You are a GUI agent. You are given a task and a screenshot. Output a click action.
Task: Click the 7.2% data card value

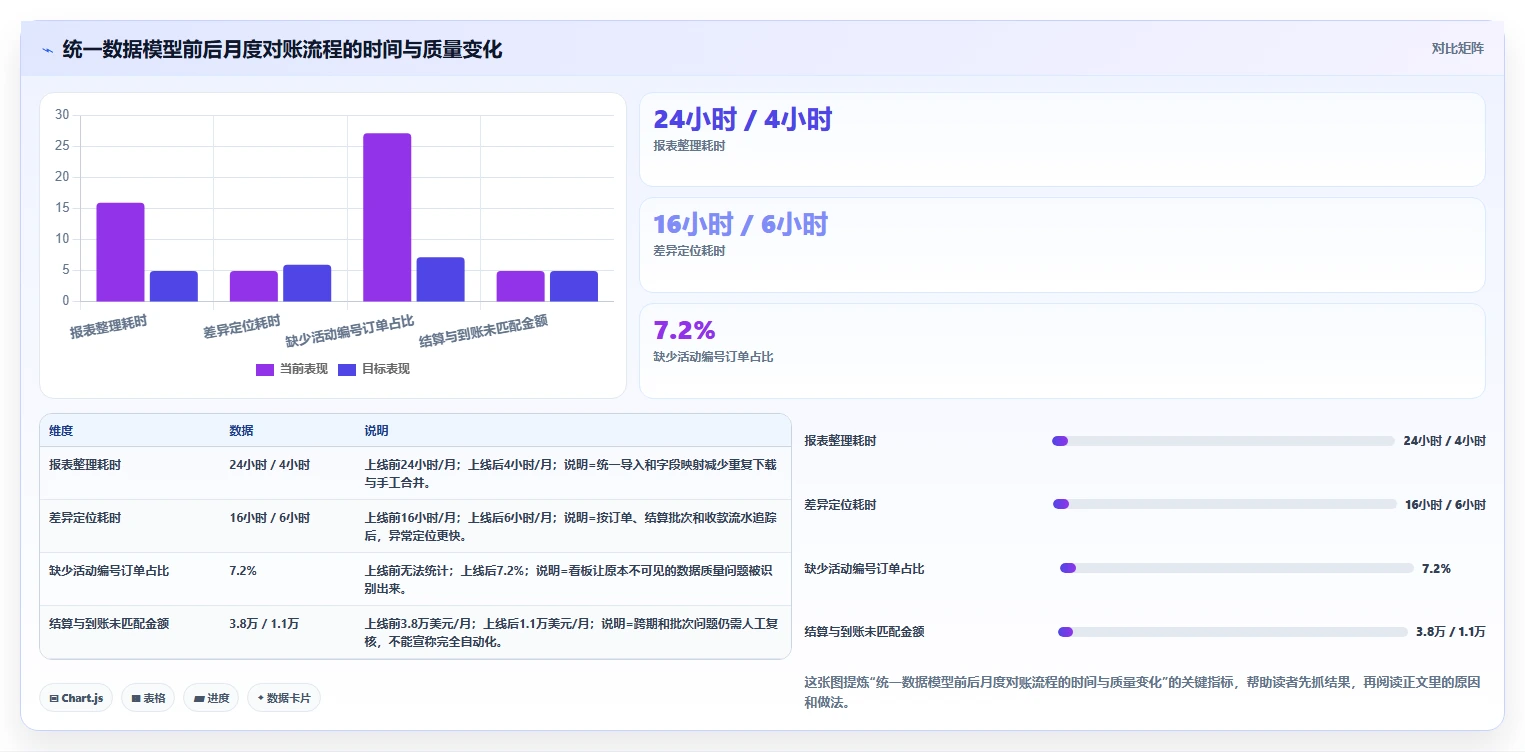[x=684, y=330]
